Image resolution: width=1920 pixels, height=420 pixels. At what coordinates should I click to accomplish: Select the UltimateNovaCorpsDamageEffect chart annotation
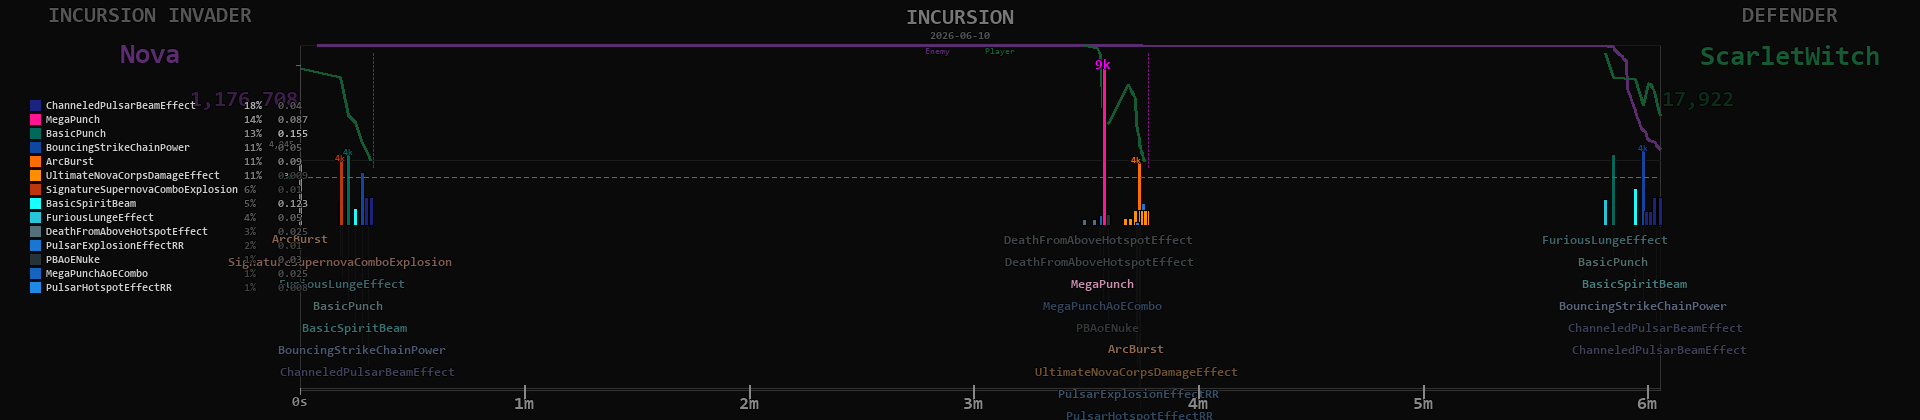point(1136,372)
